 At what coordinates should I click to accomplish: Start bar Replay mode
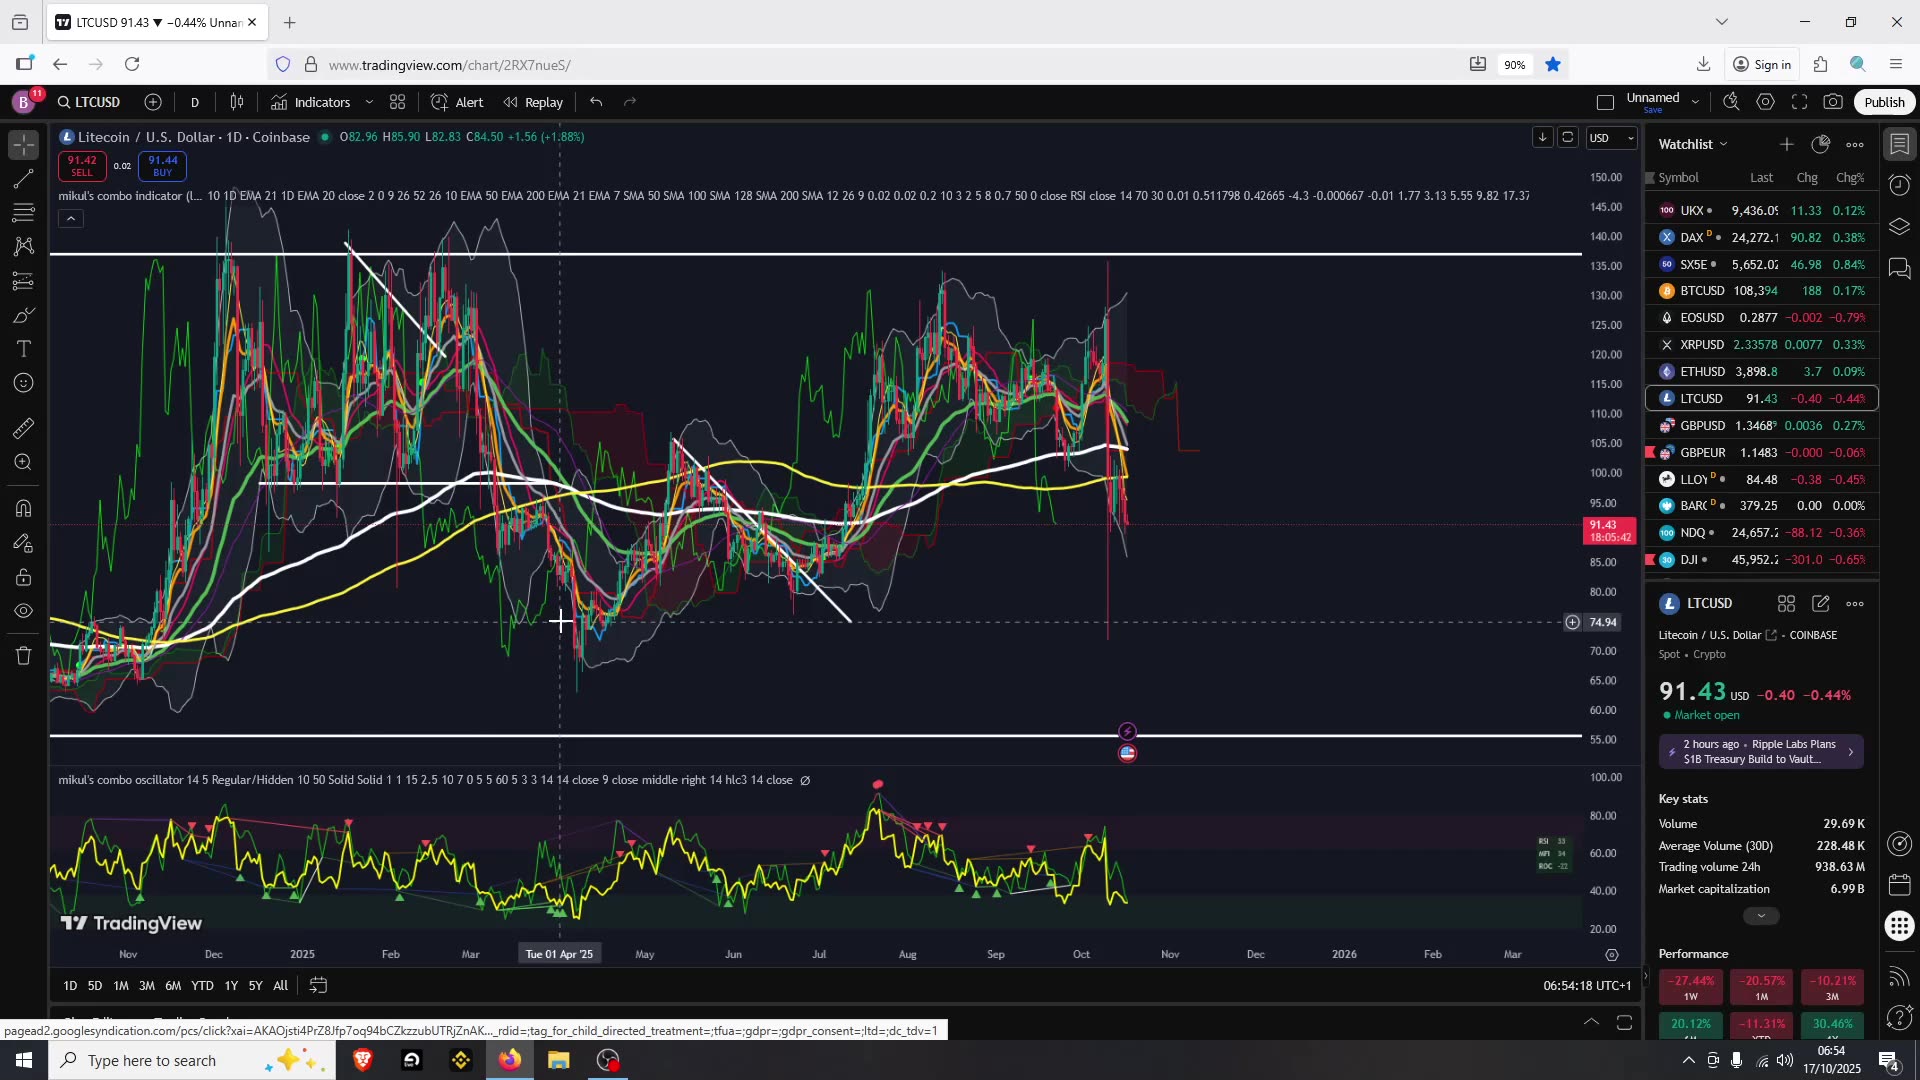pyautogui.click(x=533, y=101)
